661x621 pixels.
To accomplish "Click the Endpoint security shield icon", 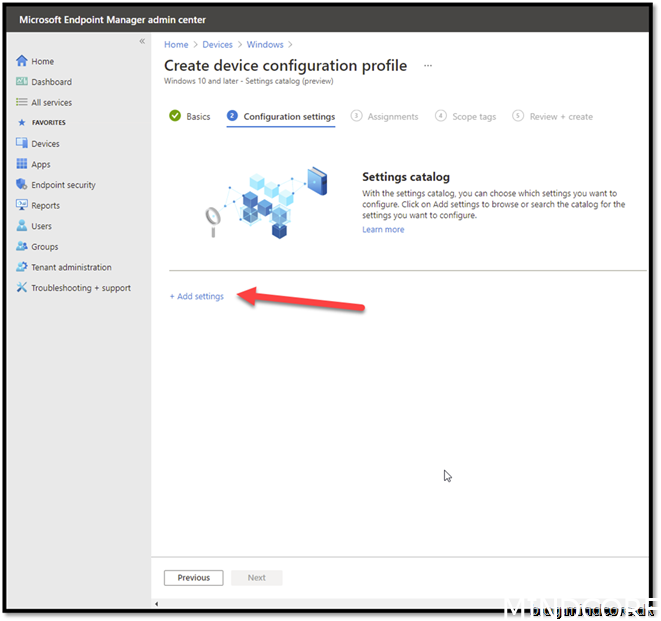I will (x=22, y=185).
